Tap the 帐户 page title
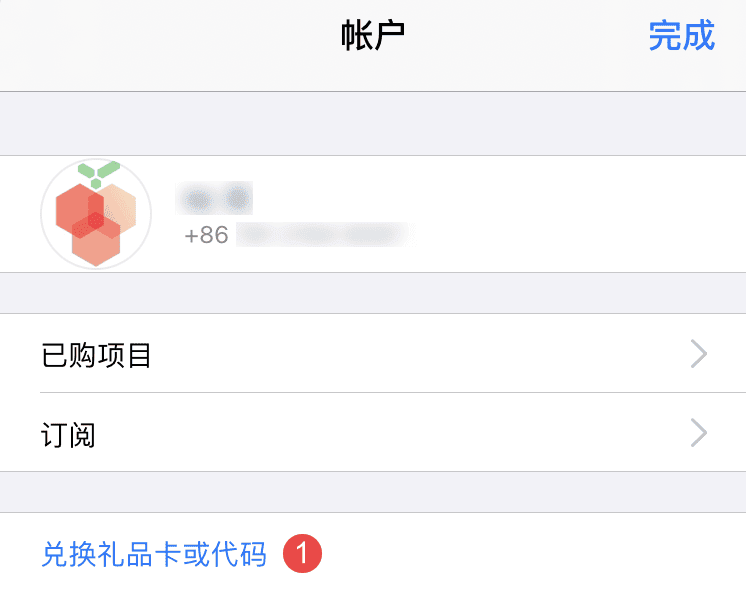This screenshot has height=589, width=746. coord(373,36)
